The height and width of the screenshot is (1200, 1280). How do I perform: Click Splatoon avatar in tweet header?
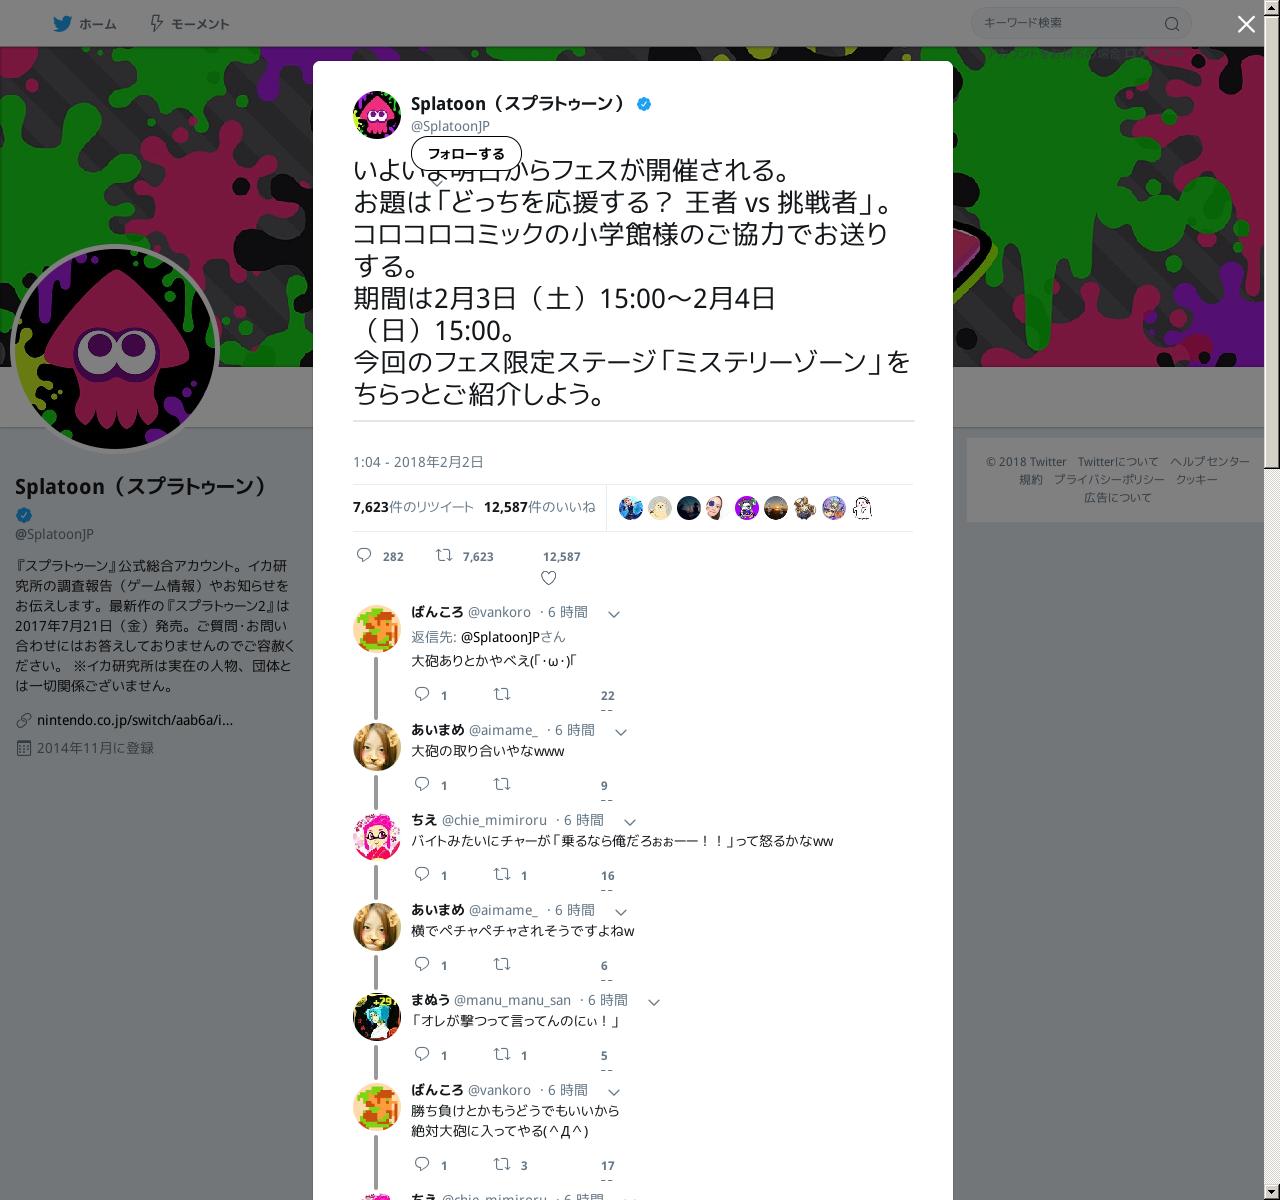(x=377, y=114)
